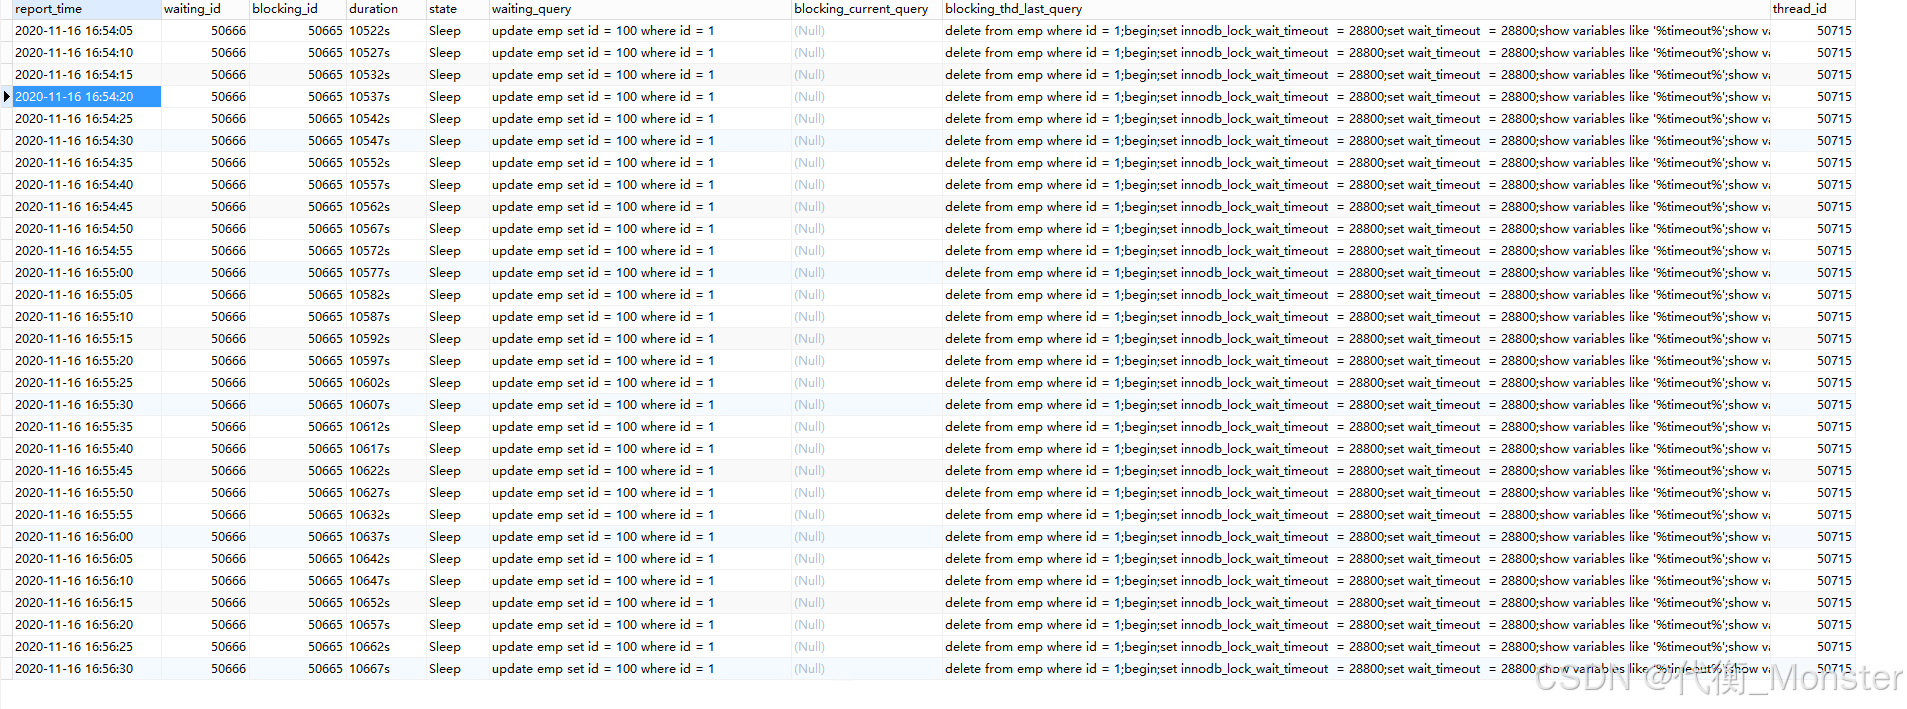Select duration cell 10522s

coord(386,31)
